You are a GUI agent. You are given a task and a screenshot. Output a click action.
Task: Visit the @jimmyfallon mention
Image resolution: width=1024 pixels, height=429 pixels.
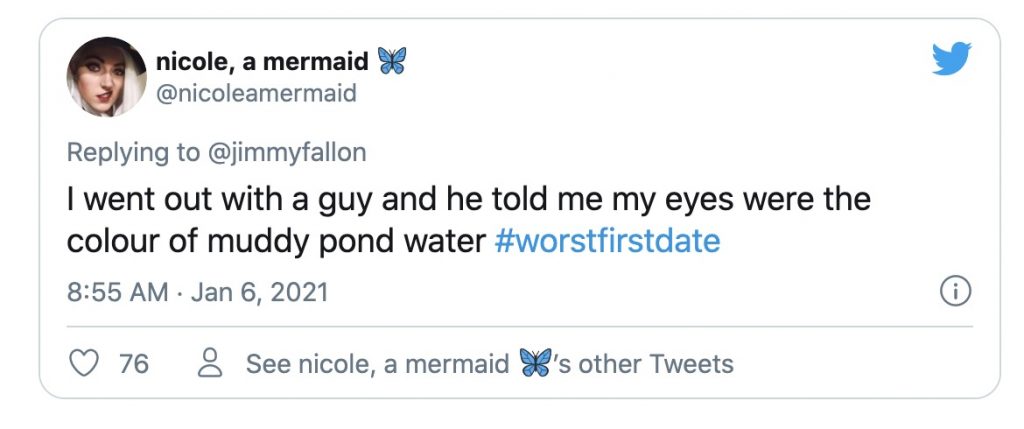(x=287, y=152)
